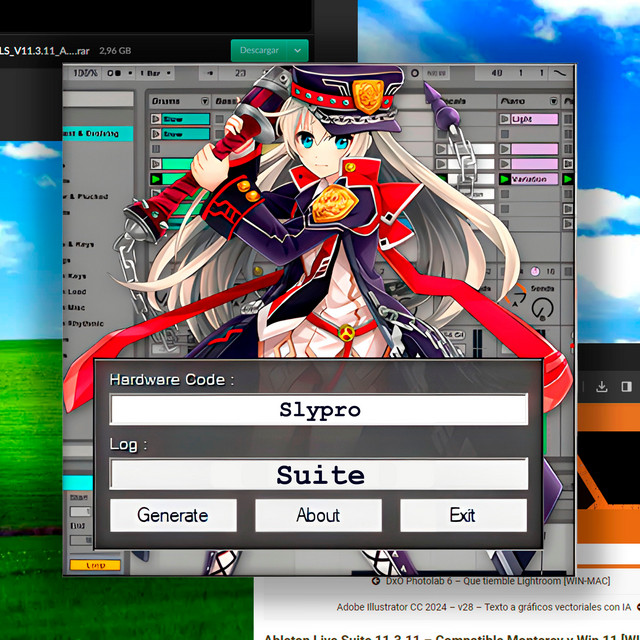640x640 pixels.
Task: Expand the Descargar dropdown arrow
Action: pos(297,50)
